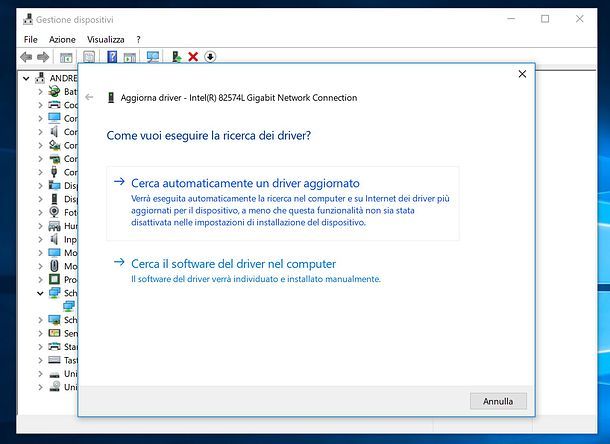Select the mouse icon in the device tree
This screenshot has width=610, height=444.
pyautogui.click(x=54, y=266)
